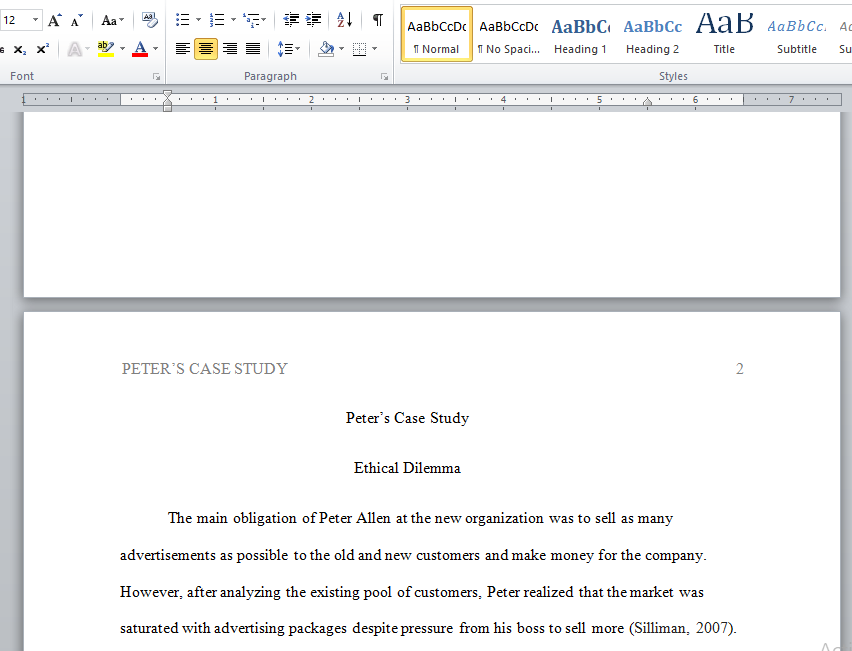Apply the Subtitle style

click(x=797, y=34)
